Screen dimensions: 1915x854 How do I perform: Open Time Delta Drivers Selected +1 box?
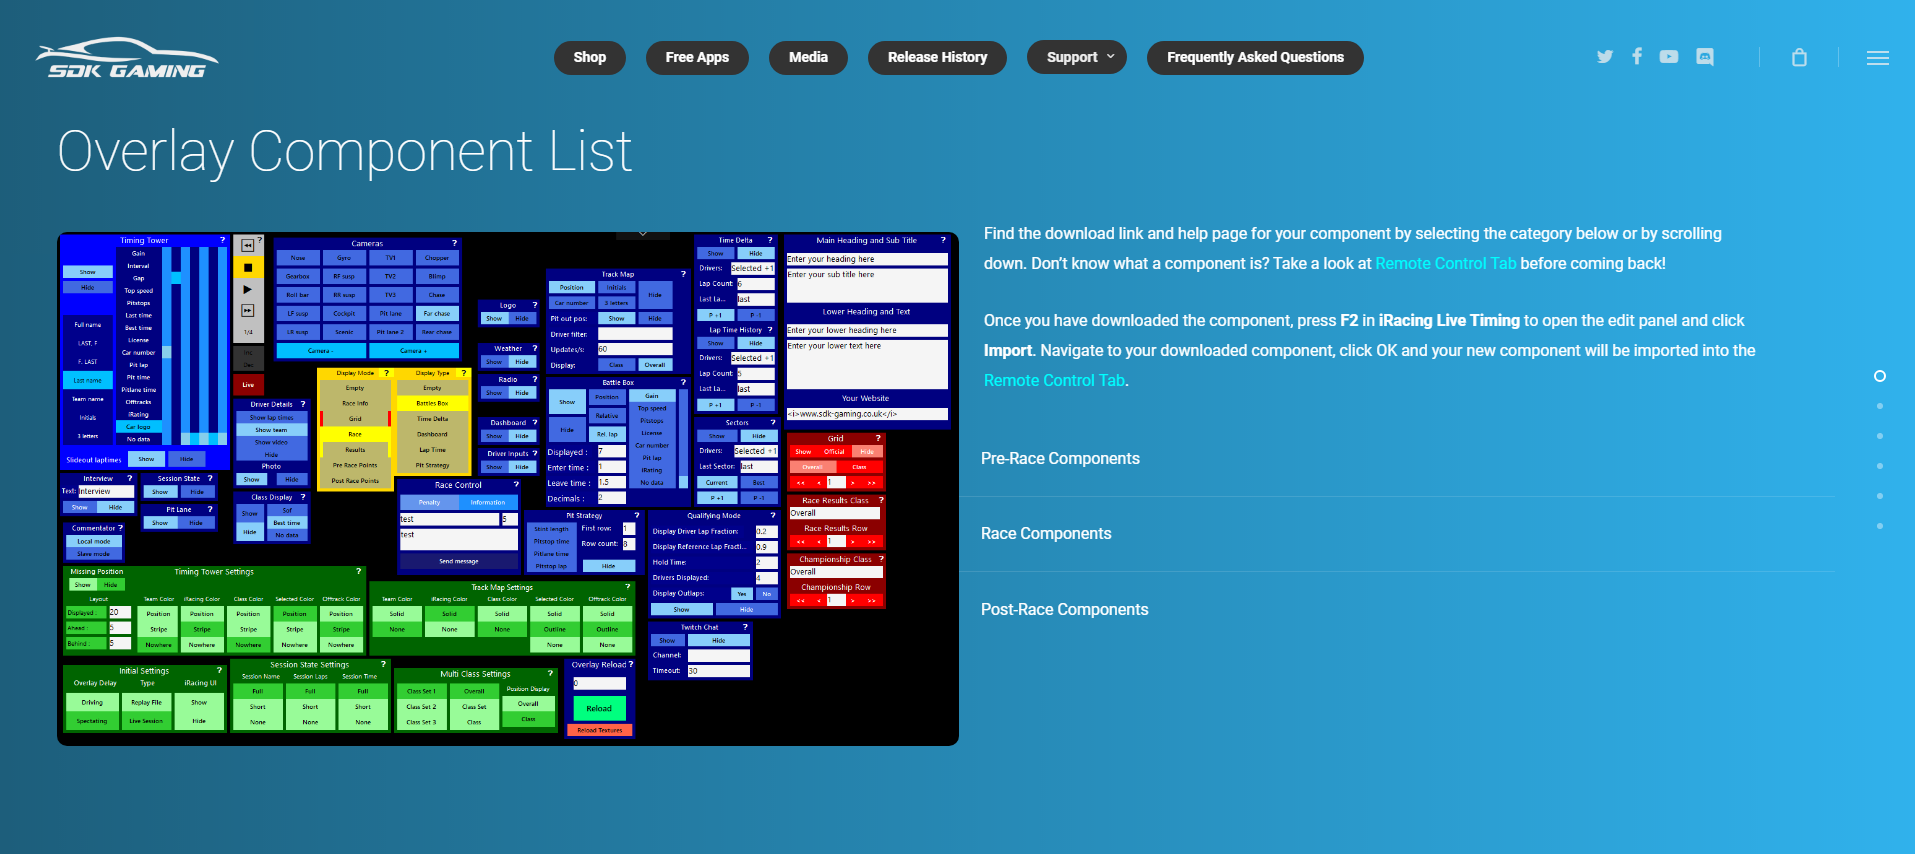click(752, 268)
